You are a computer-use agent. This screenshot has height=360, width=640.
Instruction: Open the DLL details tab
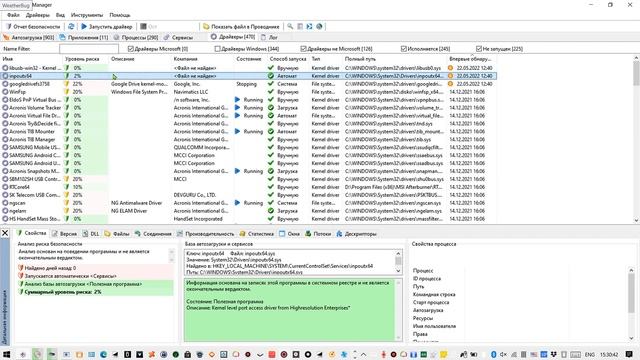91,234
